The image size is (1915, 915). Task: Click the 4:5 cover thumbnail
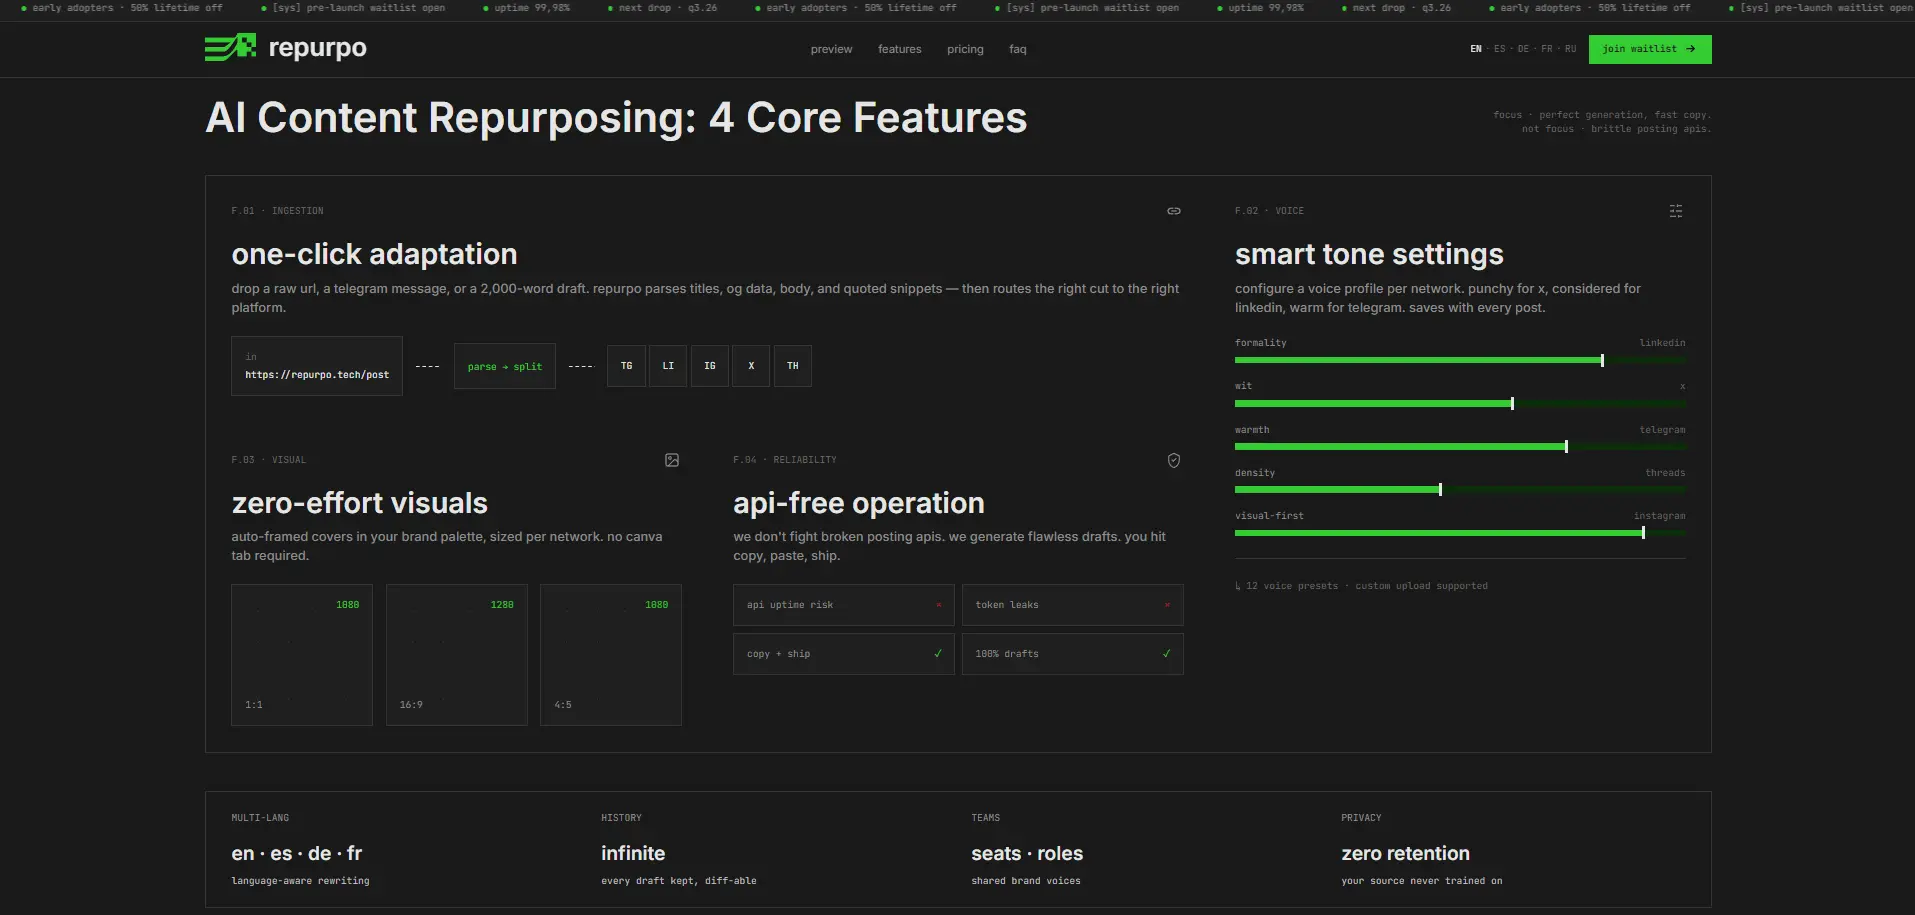[611, 655]
